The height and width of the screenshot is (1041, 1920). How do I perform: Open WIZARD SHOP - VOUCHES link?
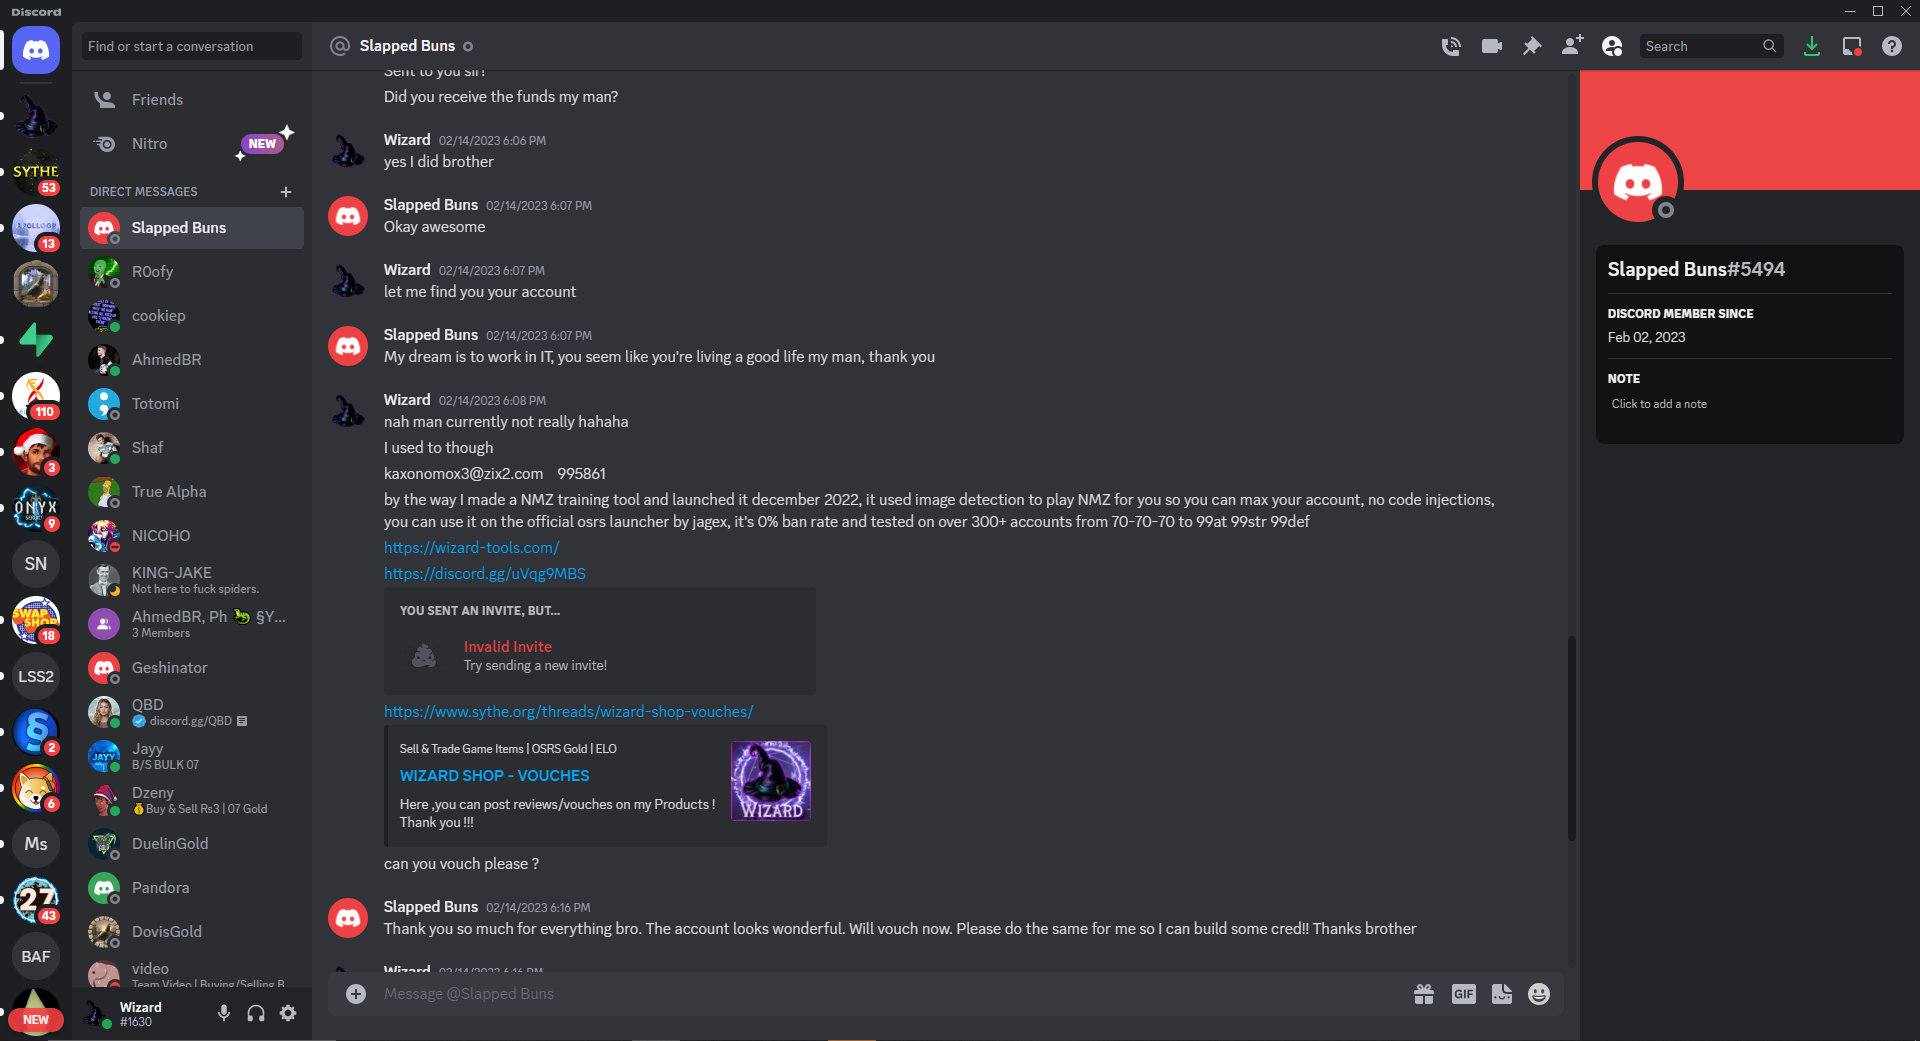(494, 776)
